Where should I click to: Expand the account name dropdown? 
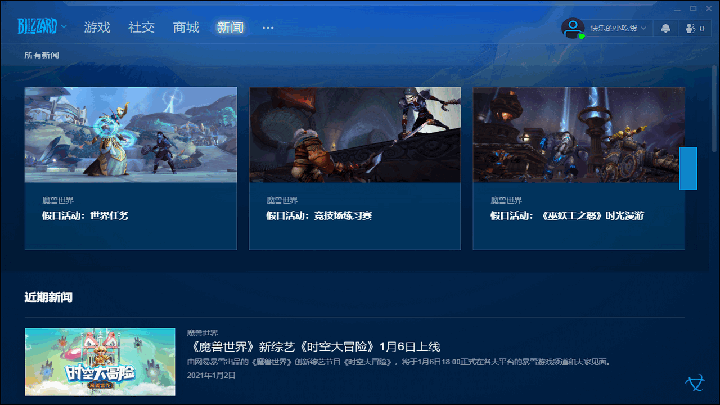point(618,28)
